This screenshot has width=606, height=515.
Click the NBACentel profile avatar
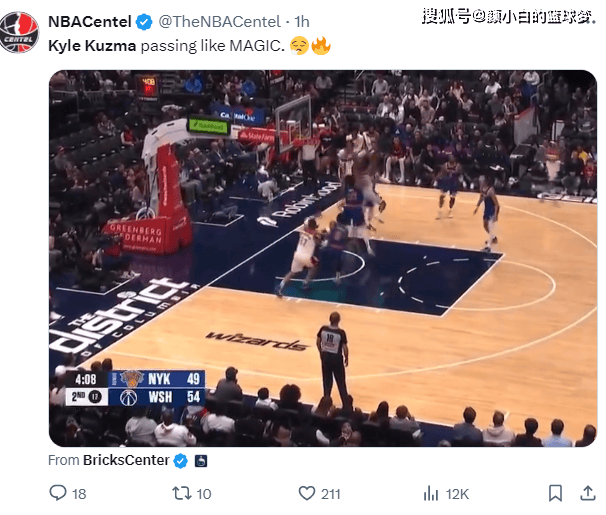pyautogui.click(x=19, y=32)
